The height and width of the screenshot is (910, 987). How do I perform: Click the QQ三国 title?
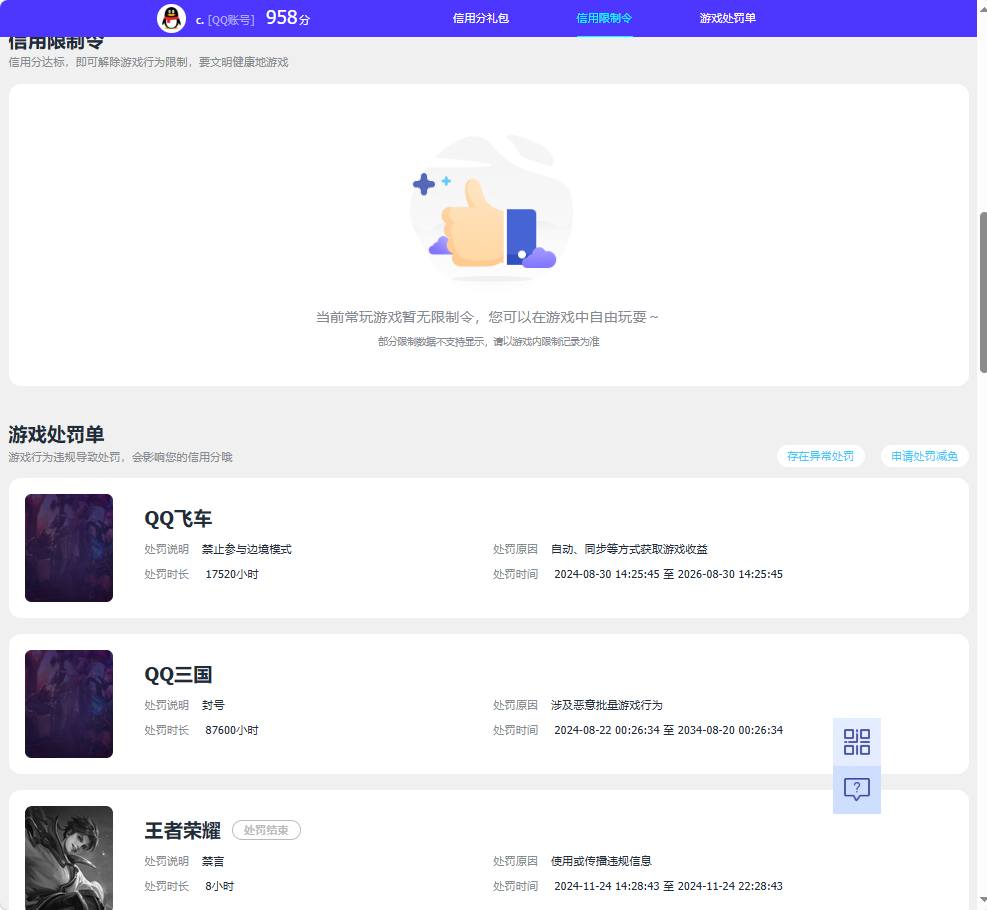[178, 675]
